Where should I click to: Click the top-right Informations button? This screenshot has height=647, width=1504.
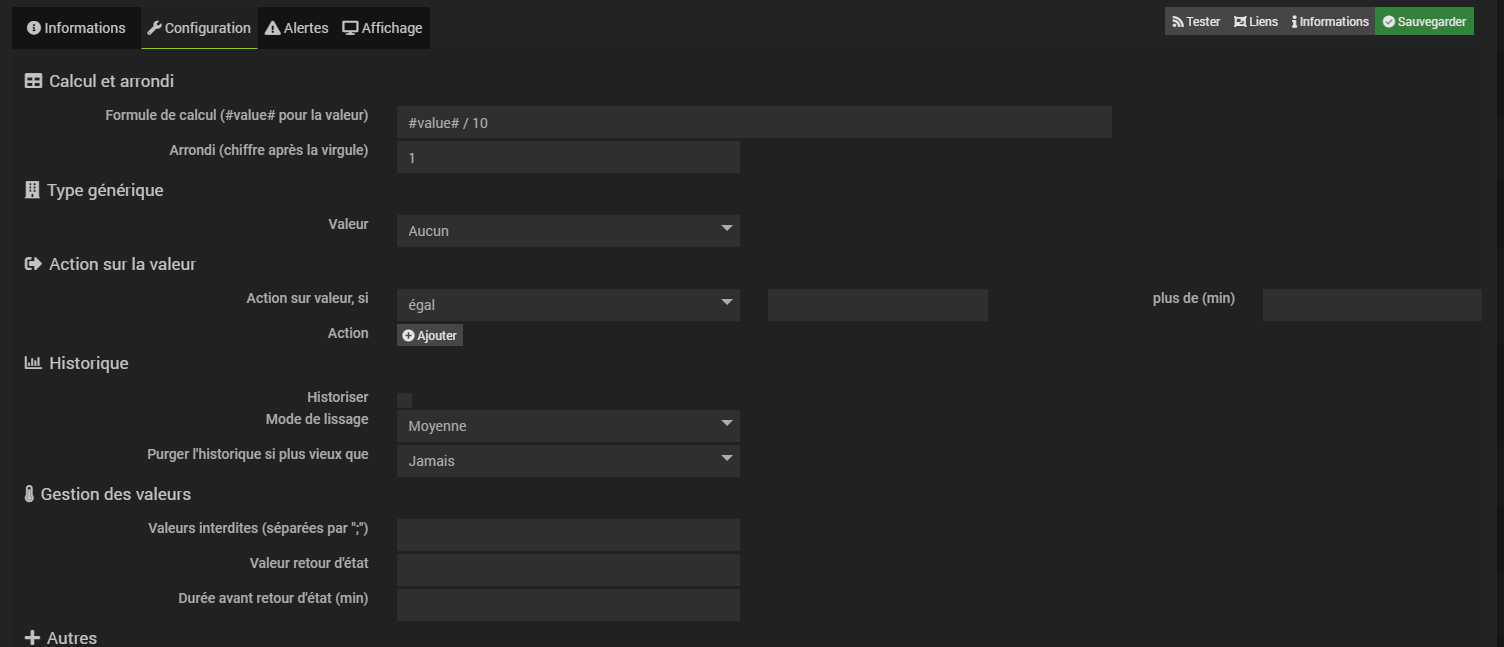[x=1330, y=22]
